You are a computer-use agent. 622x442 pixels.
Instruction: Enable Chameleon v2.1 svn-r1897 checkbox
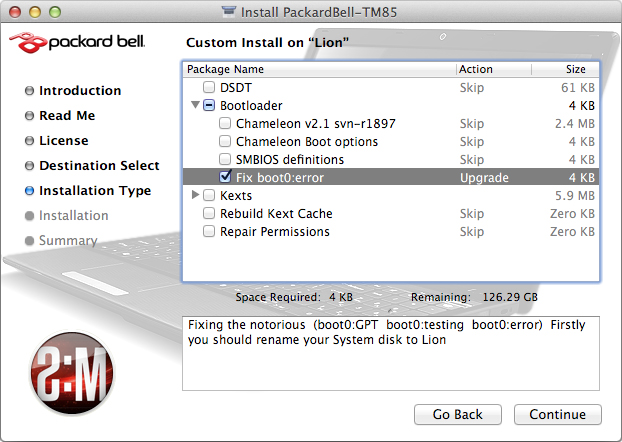point(225,123)
